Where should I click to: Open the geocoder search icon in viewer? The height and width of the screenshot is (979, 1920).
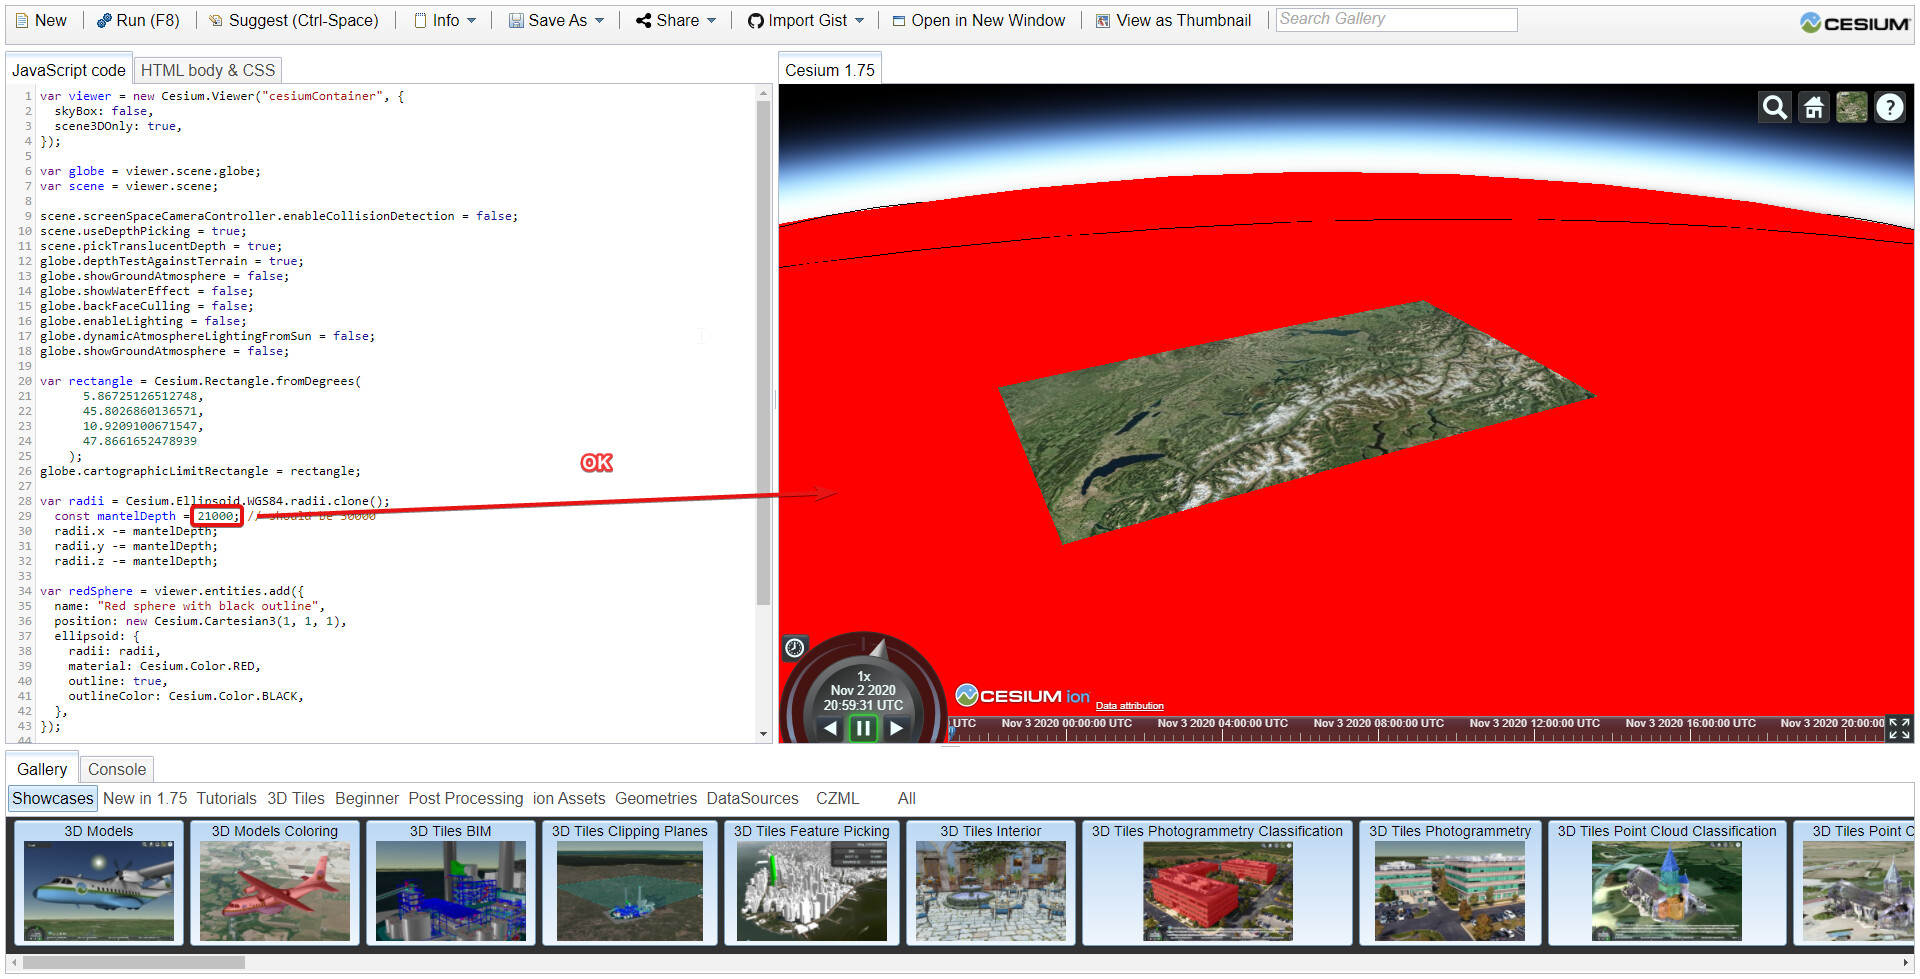click(1775, 107)
